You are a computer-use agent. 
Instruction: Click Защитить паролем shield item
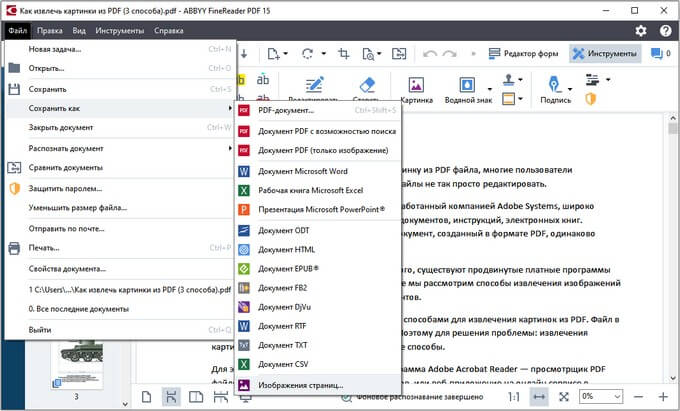[65, 187]
